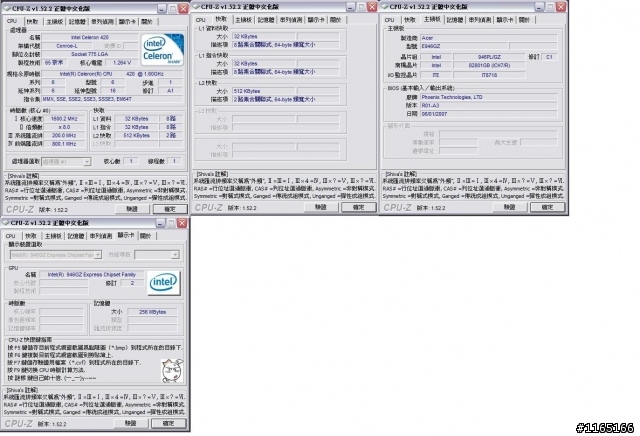Screen dimensions: 640x436
Task: Click the 確定 button in the graphics window
Action: coord(169,423)
